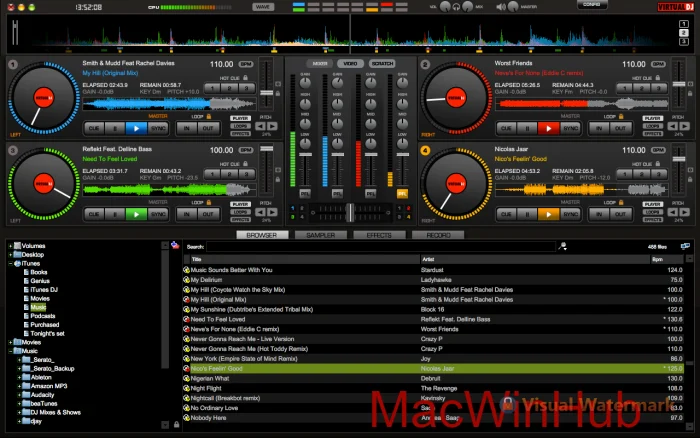
Task: Click the master volume knob
Action: pyautogui.click(x=513, y=7)
